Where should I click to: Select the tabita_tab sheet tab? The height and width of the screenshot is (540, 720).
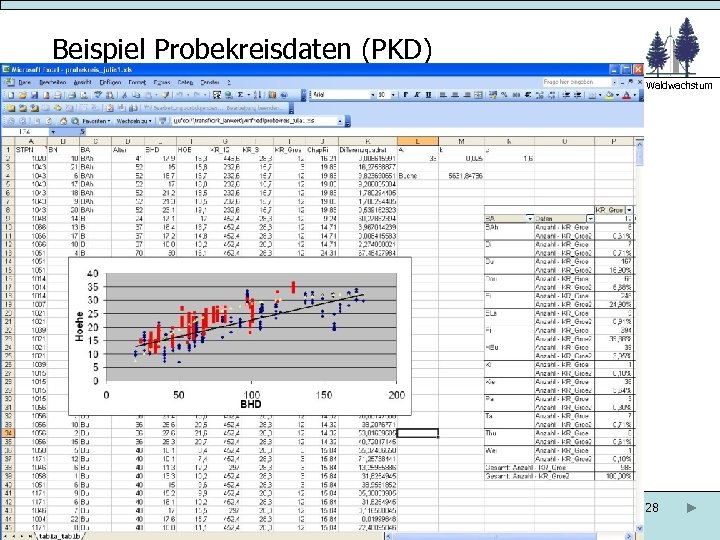pos(60,536)
